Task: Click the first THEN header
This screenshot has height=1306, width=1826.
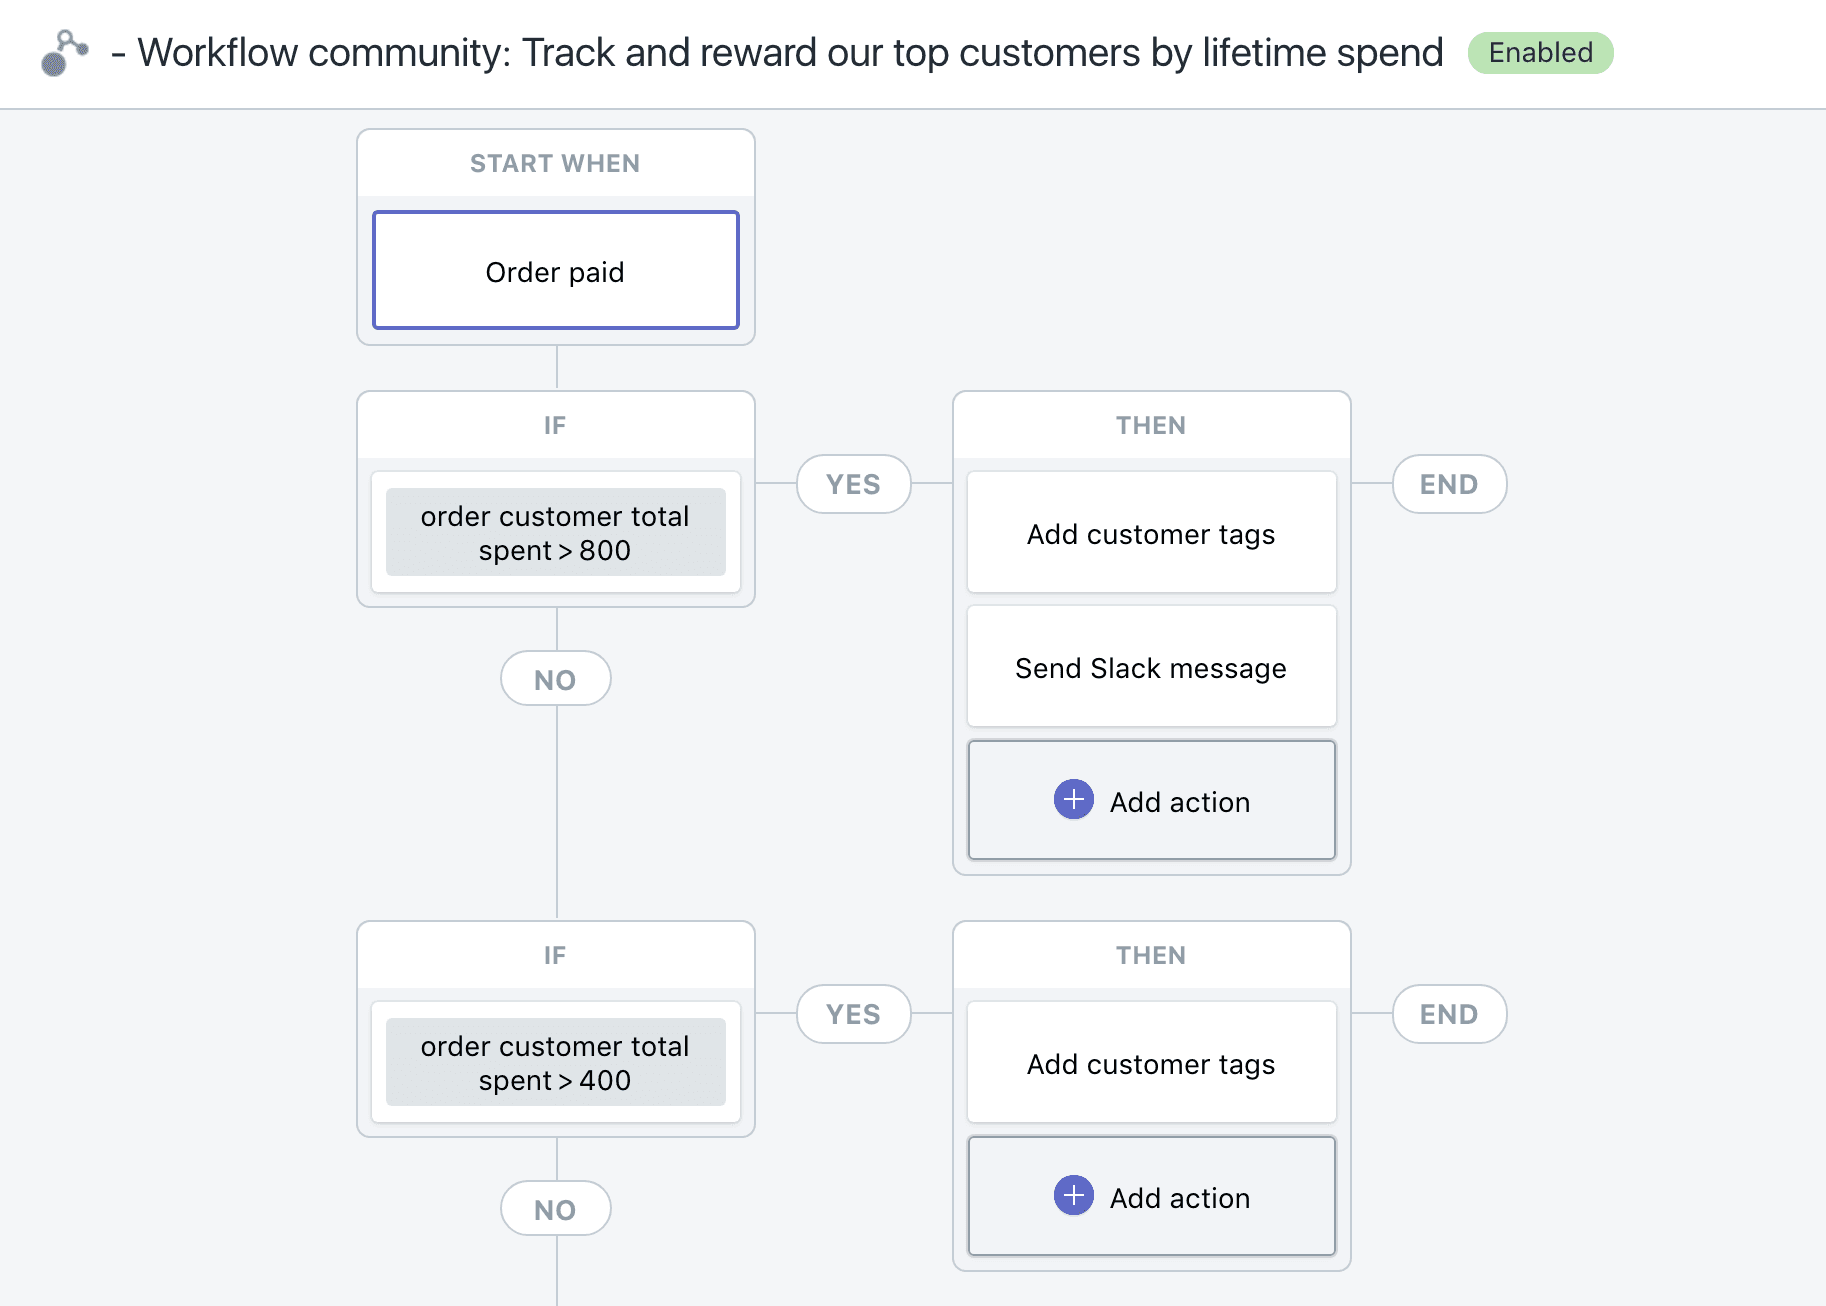Action: tap(1152, 425)
